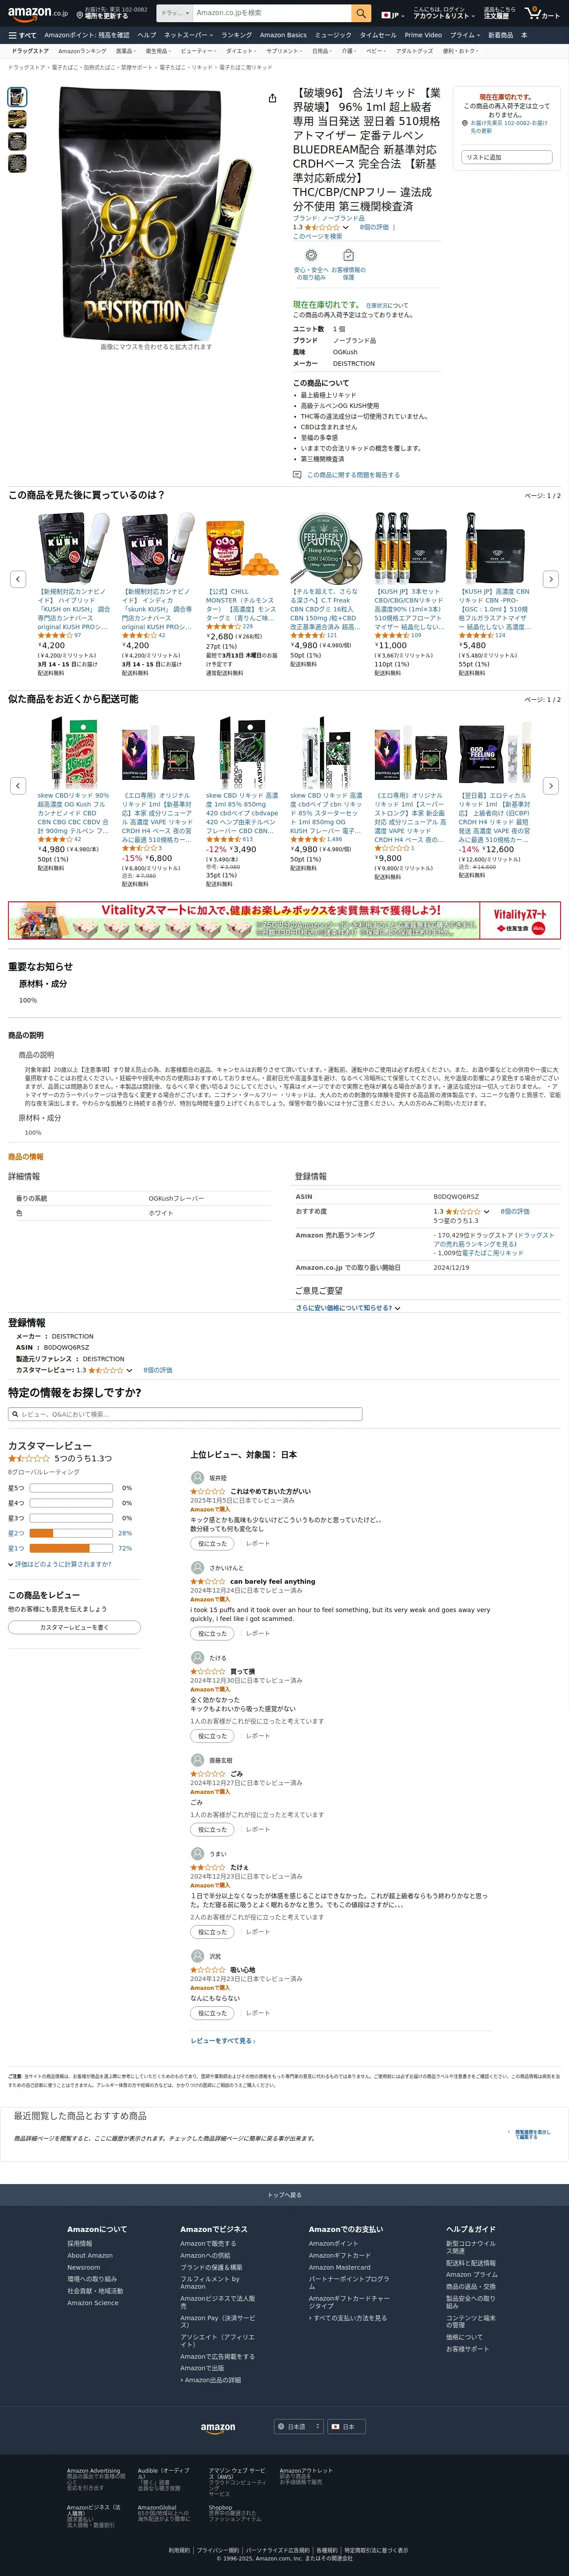Click さかいけんと reviewer avatar
Viewport: 569px width, 2576px height.
point(197,1568)
